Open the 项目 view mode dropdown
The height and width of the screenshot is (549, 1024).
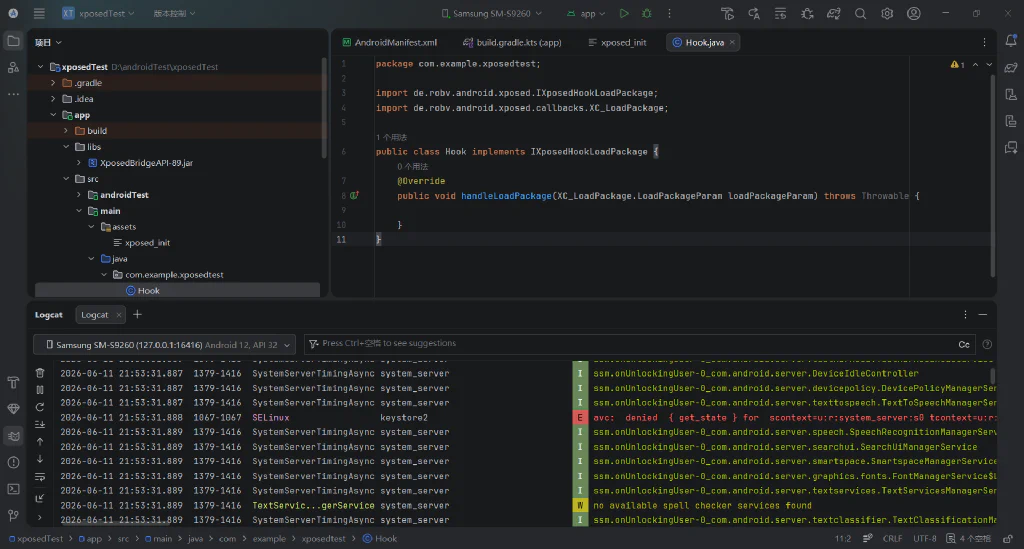[48, 42]
